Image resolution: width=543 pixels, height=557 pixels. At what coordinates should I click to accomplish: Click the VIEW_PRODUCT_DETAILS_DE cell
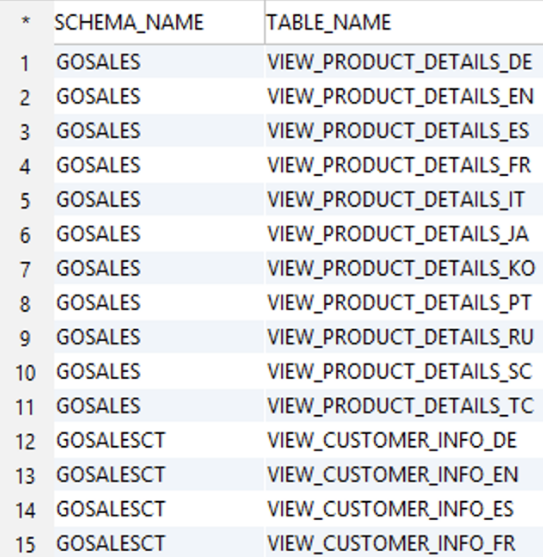[x=404, y=62]
